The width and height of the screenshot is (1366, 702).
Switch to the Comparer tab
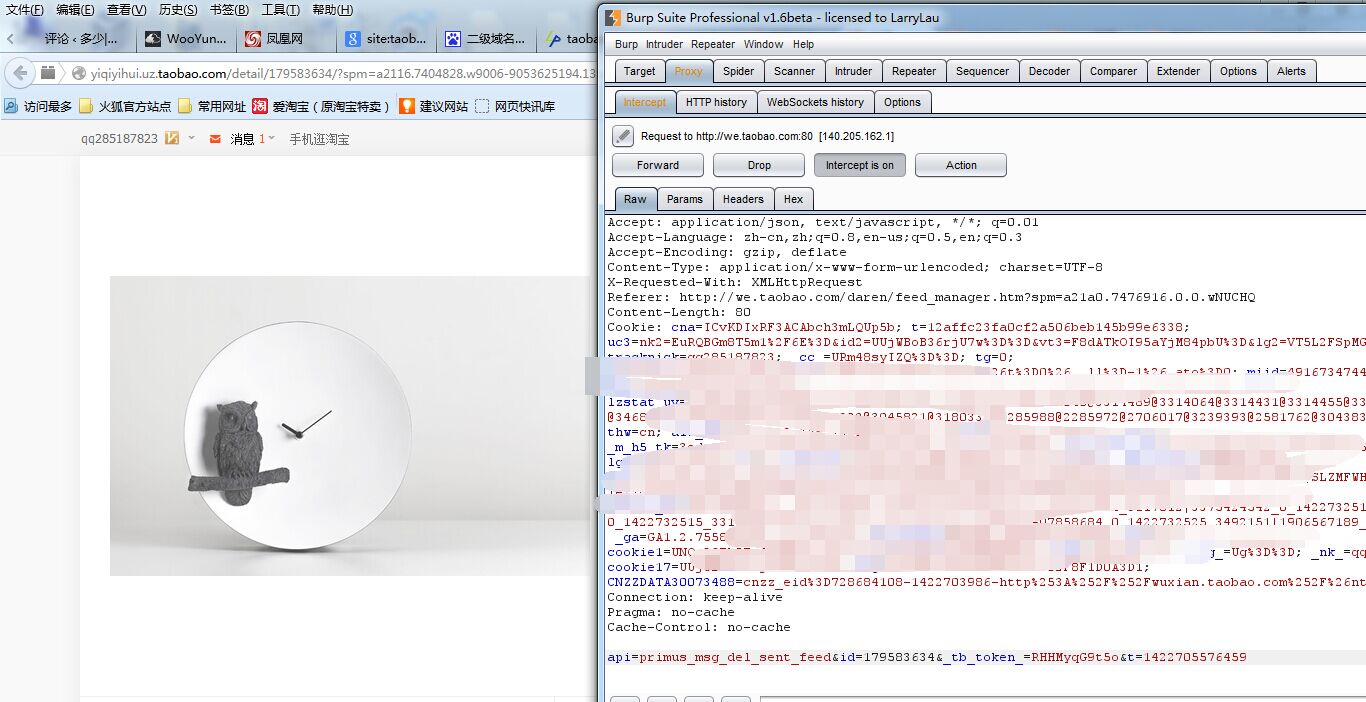(1114, 71)
